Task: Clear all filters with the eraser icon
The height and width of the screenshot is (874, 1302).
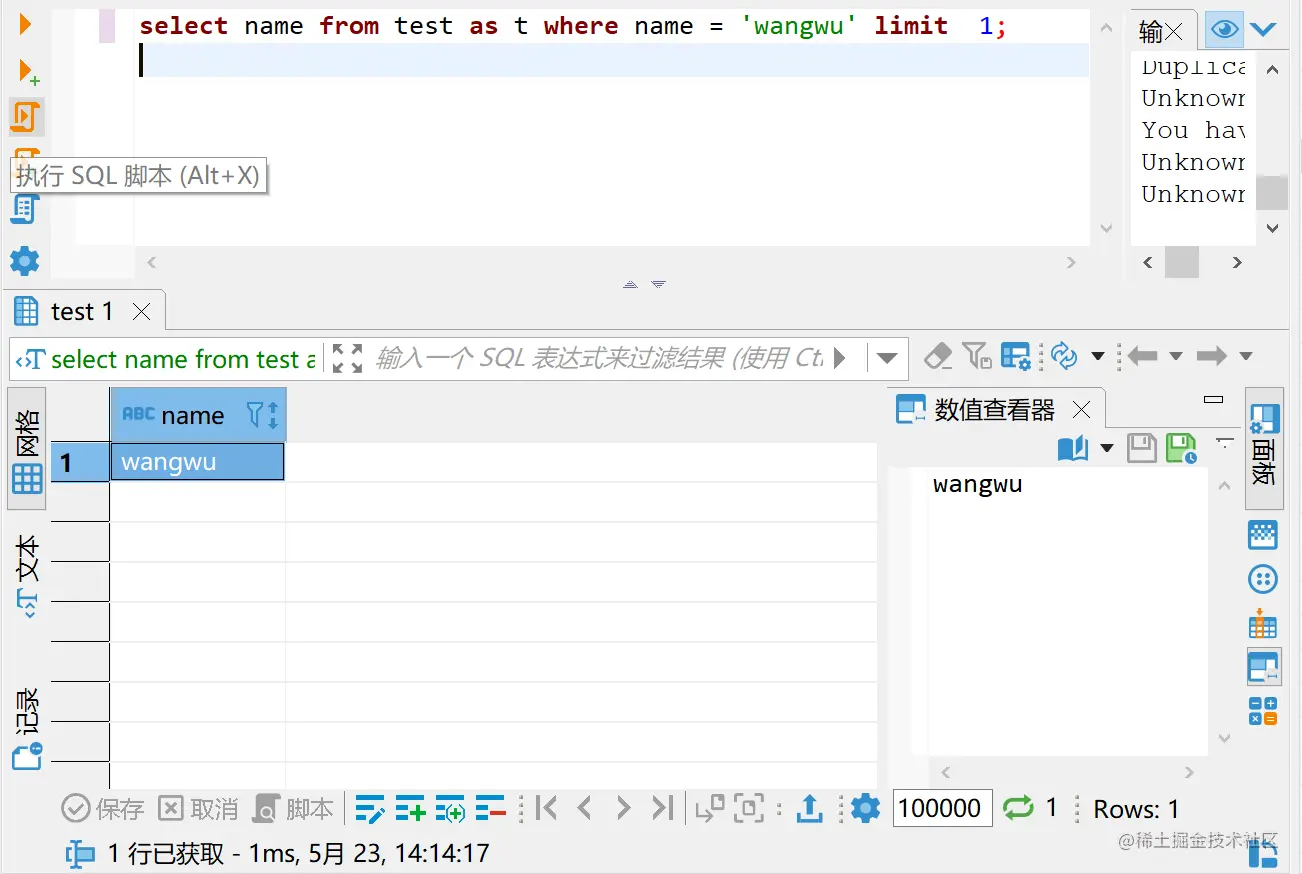Action: 938,356
